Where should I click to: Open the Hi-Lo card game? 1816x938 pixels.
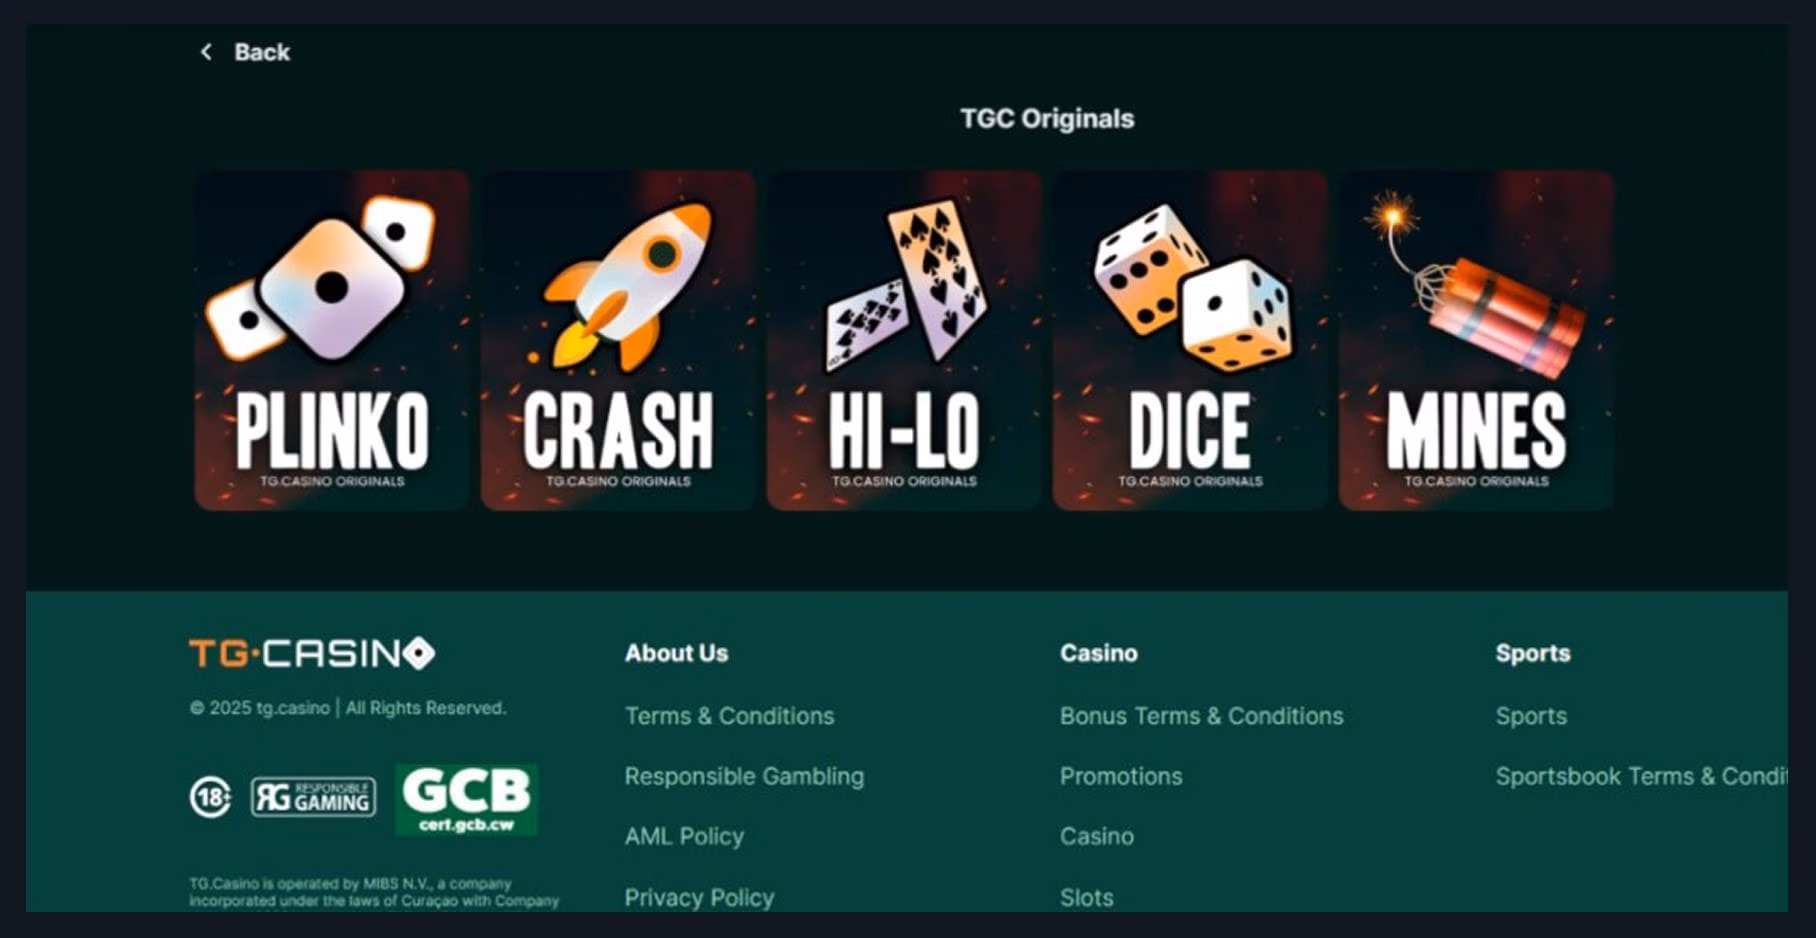pyautogui.click(x=904, y=340)
